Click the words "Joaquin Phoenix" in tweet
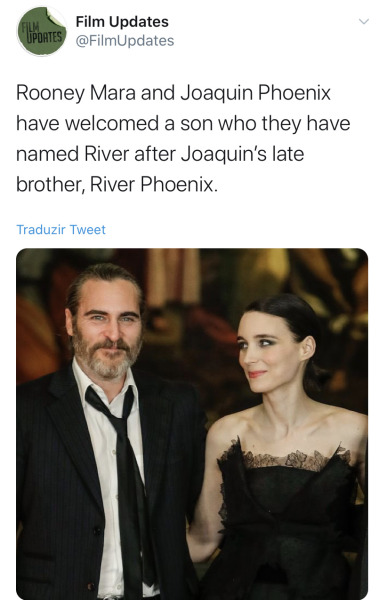The height and width of the screenshot is (600, 387). [255, 93]
